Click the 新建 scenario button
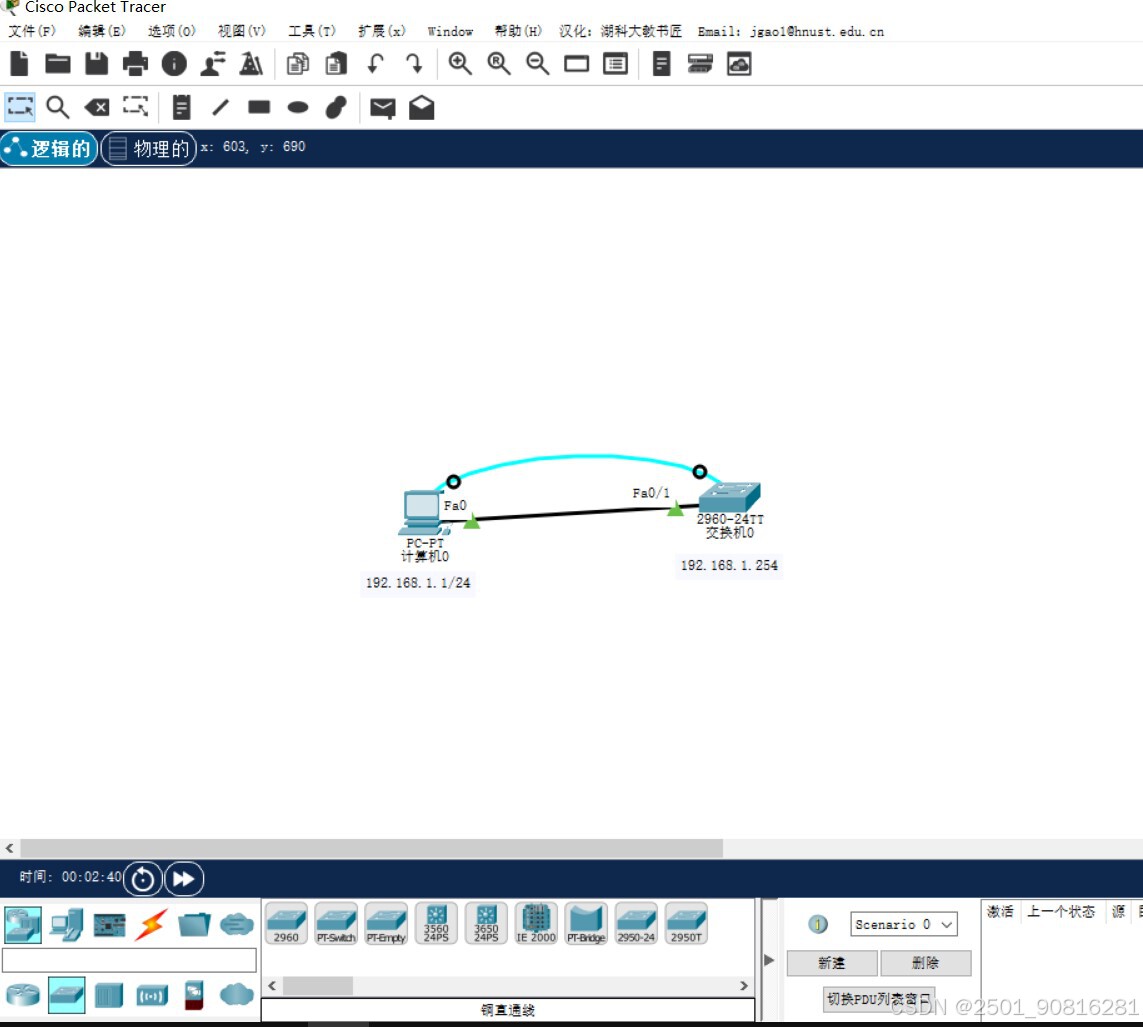 [x=832, y=963]
